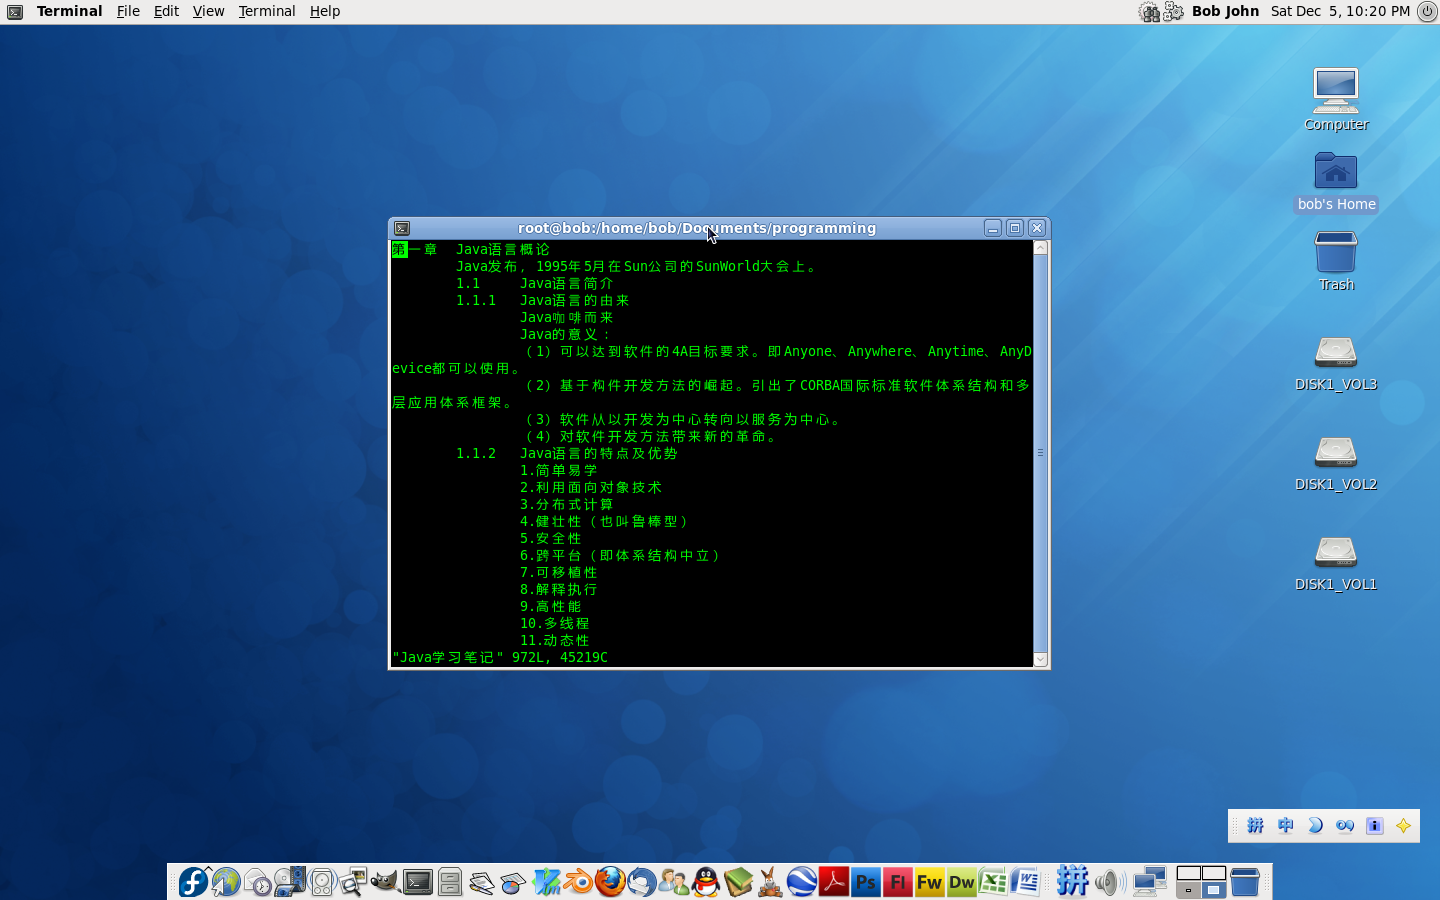1440x900 pixels.
Task: Click the star setup icon in input toolbar
Action: (1404, 825)
